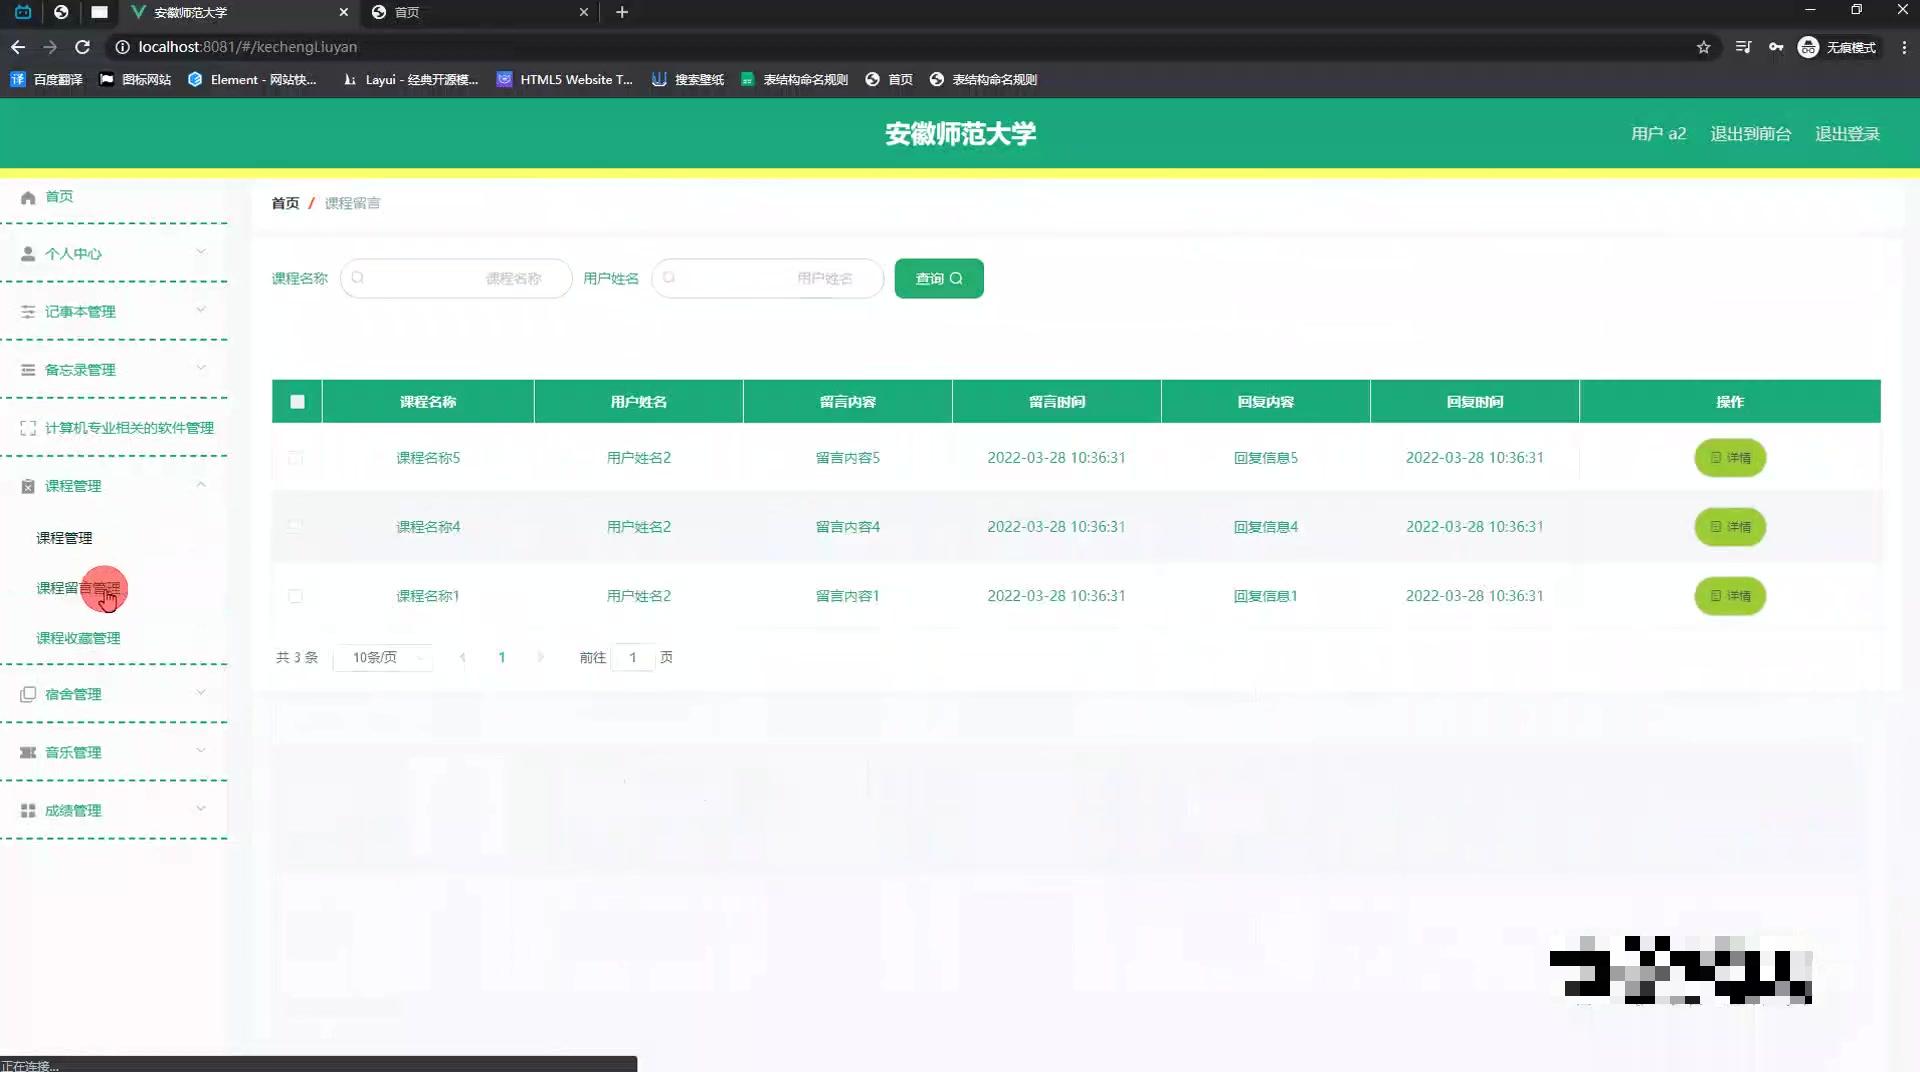Click the 宿舍管理 copy icon

(28, 694)
